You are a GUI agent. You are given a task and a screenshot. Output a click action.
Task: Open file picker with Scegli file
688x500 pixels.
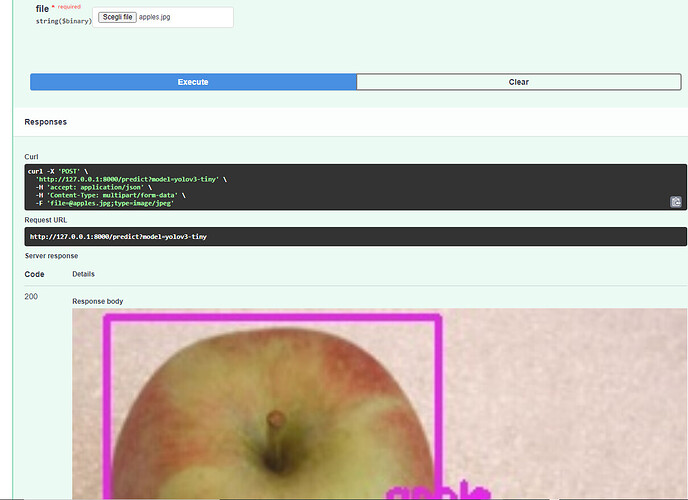coord(117,17)
